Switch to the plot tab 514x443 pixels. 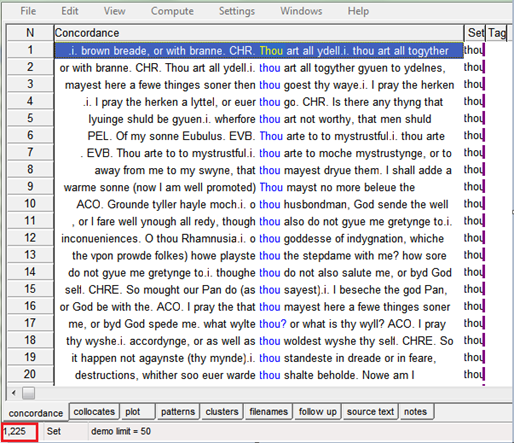(138, 412)
